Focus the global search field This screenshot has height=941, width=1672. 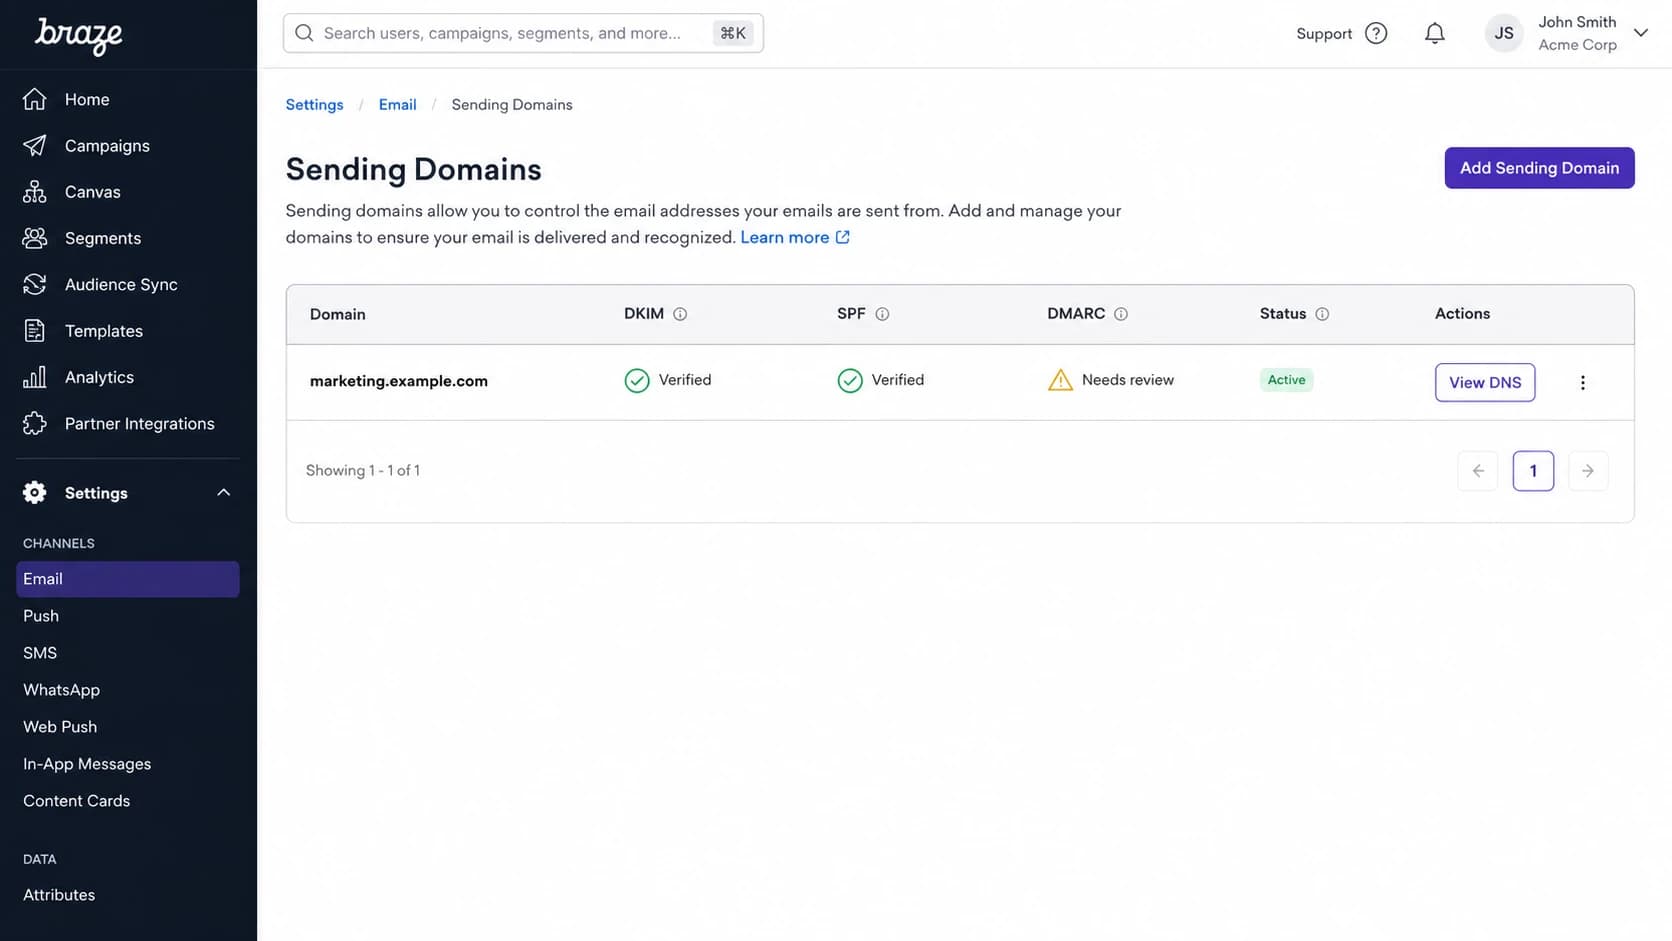click(x=523, y=33)
